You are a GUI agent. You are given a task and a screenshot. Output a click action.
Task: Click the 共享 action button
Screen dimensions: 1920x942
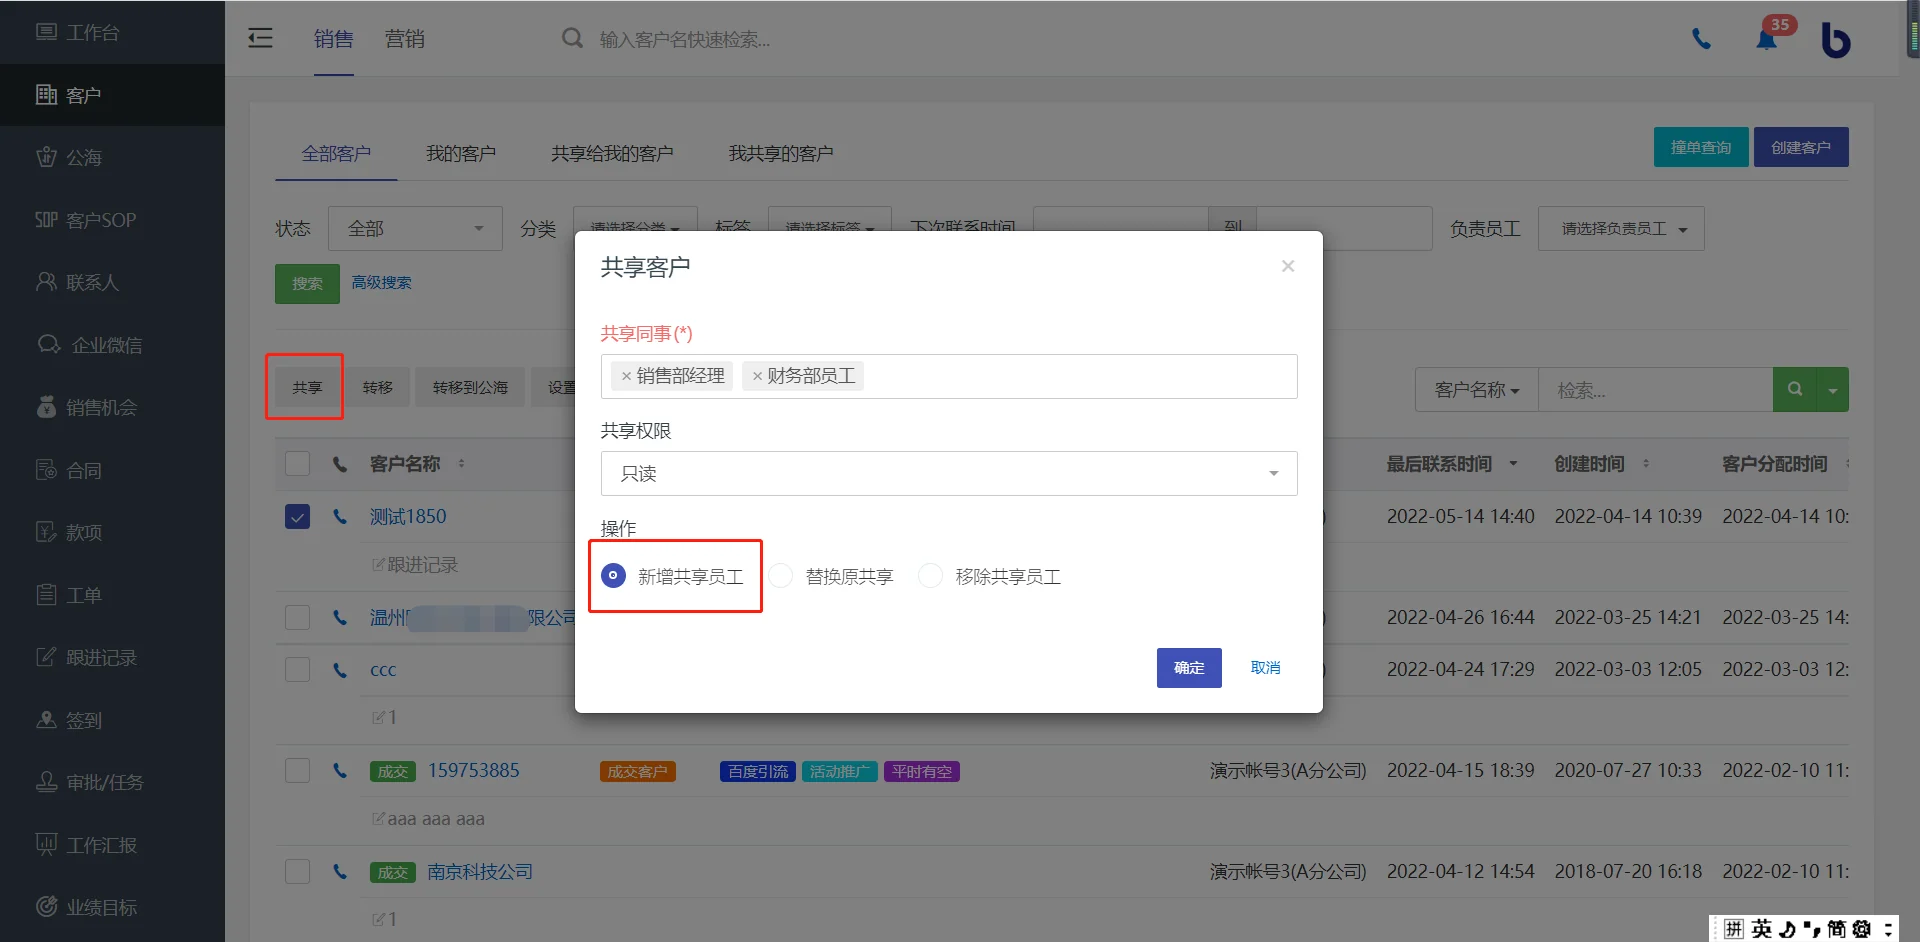click(x=307, y=387)
